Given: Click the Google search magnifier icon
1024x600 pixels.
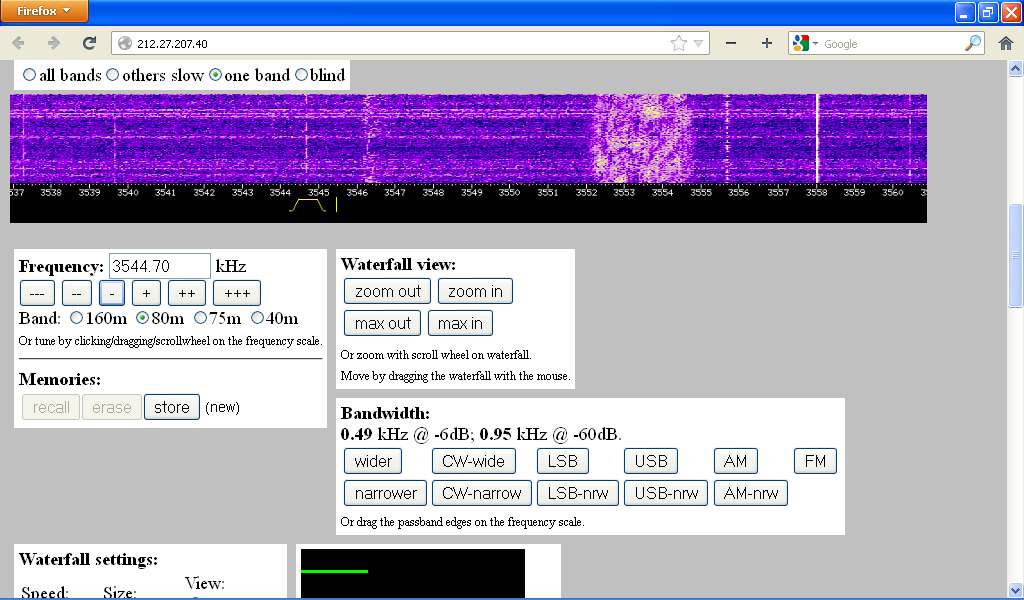Looking at the screenshot, I should tap(972, 43).
